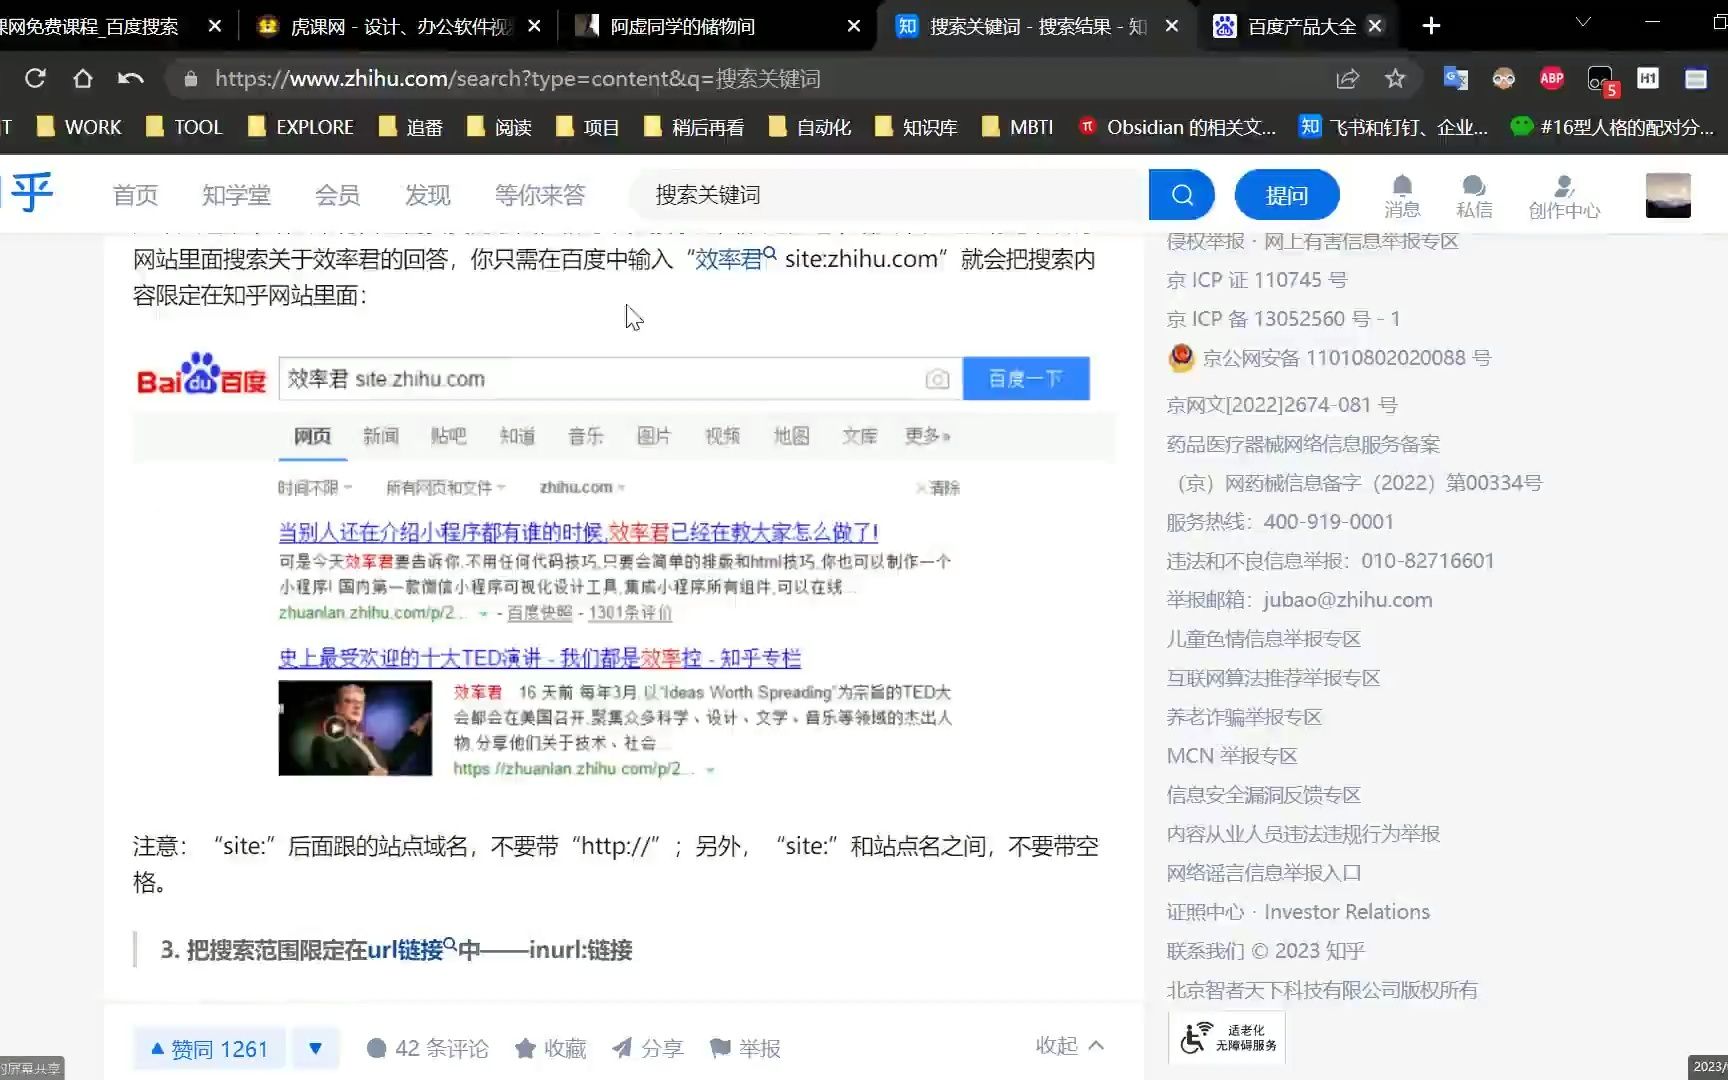Open Zhihu 私信 private messages
Screen dimensions: 1728x1080
1474,196
